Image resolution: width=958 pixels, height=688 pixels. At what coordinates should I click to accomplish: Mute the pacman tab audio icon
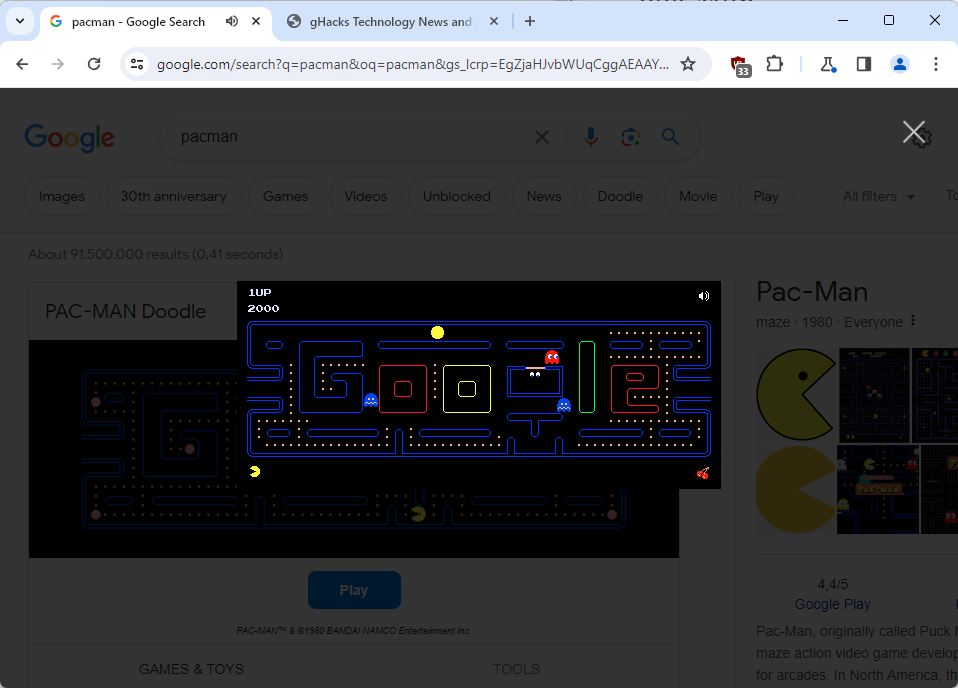(x=232, y=21)
